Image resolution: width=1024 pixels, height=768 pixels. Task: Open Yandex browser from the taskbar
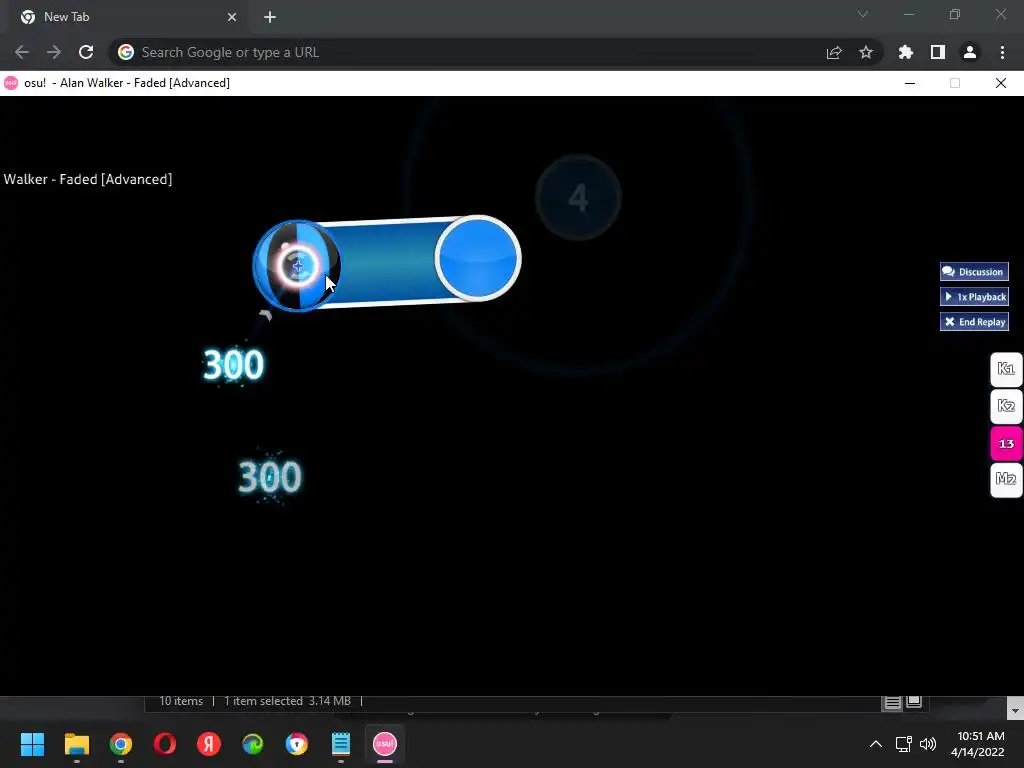[x=209, y=744]
